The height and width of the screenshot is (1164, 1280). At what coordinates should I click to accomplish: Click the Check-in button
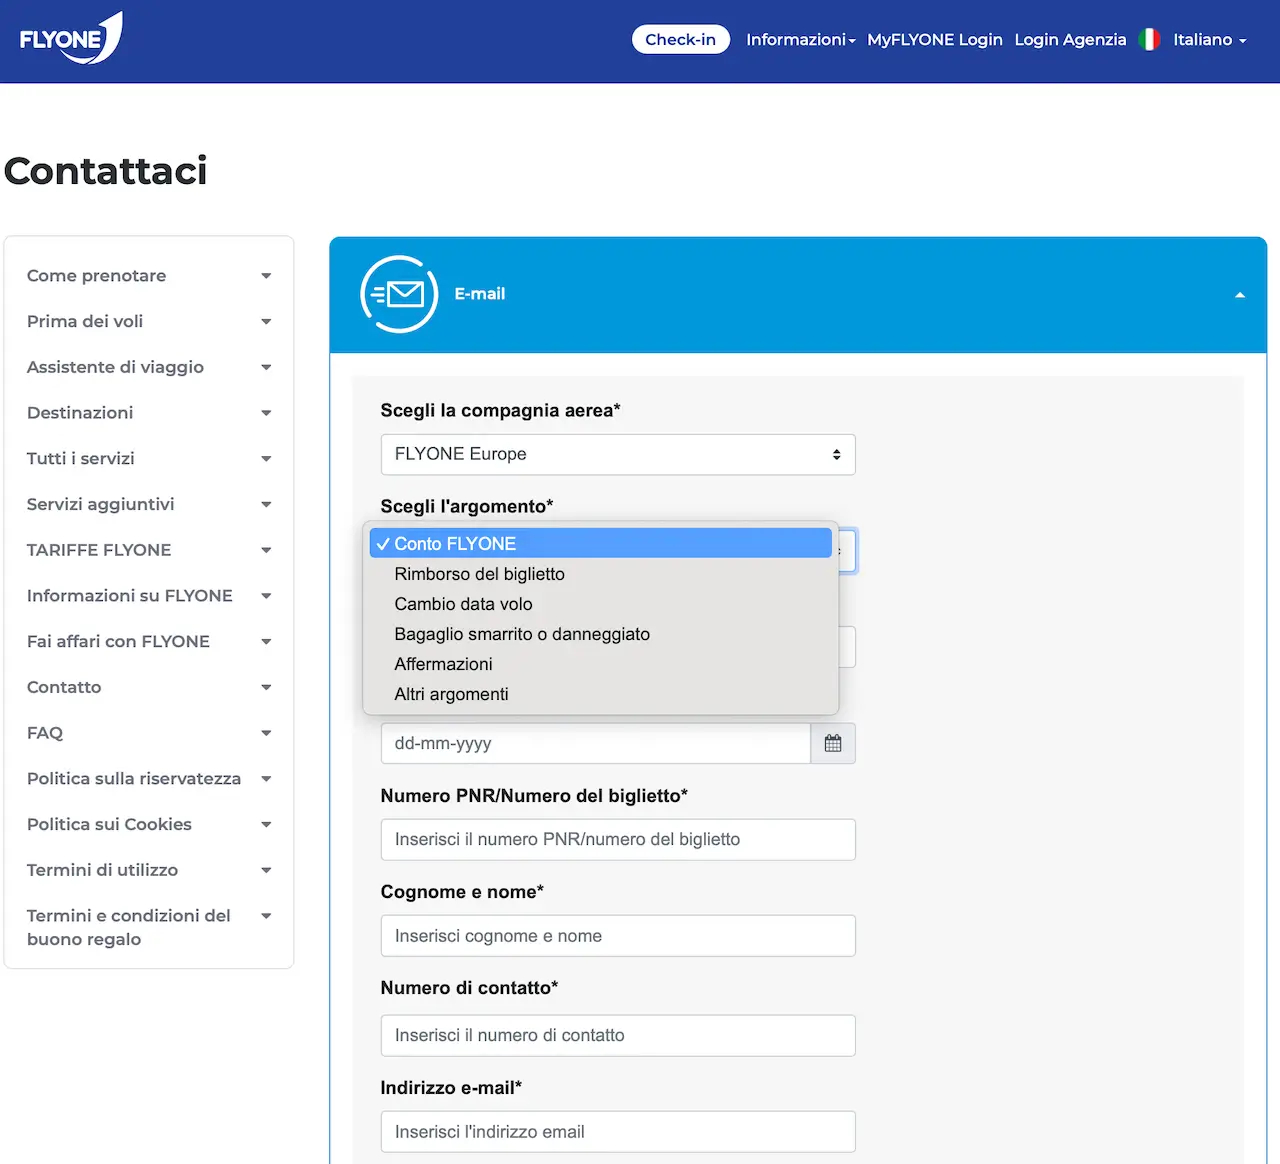681,39
